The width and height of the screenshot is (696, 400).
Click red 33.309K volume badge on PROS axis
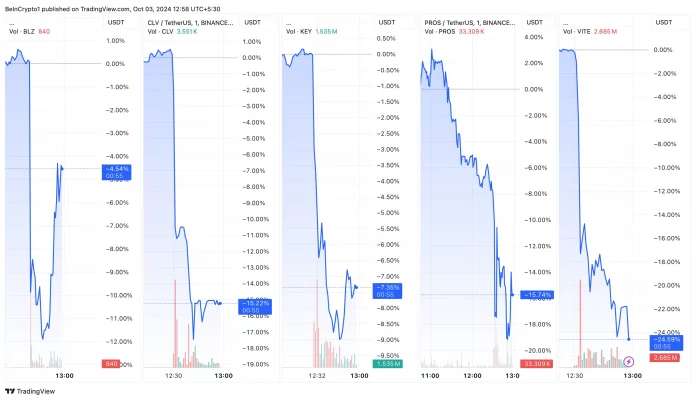538,364
